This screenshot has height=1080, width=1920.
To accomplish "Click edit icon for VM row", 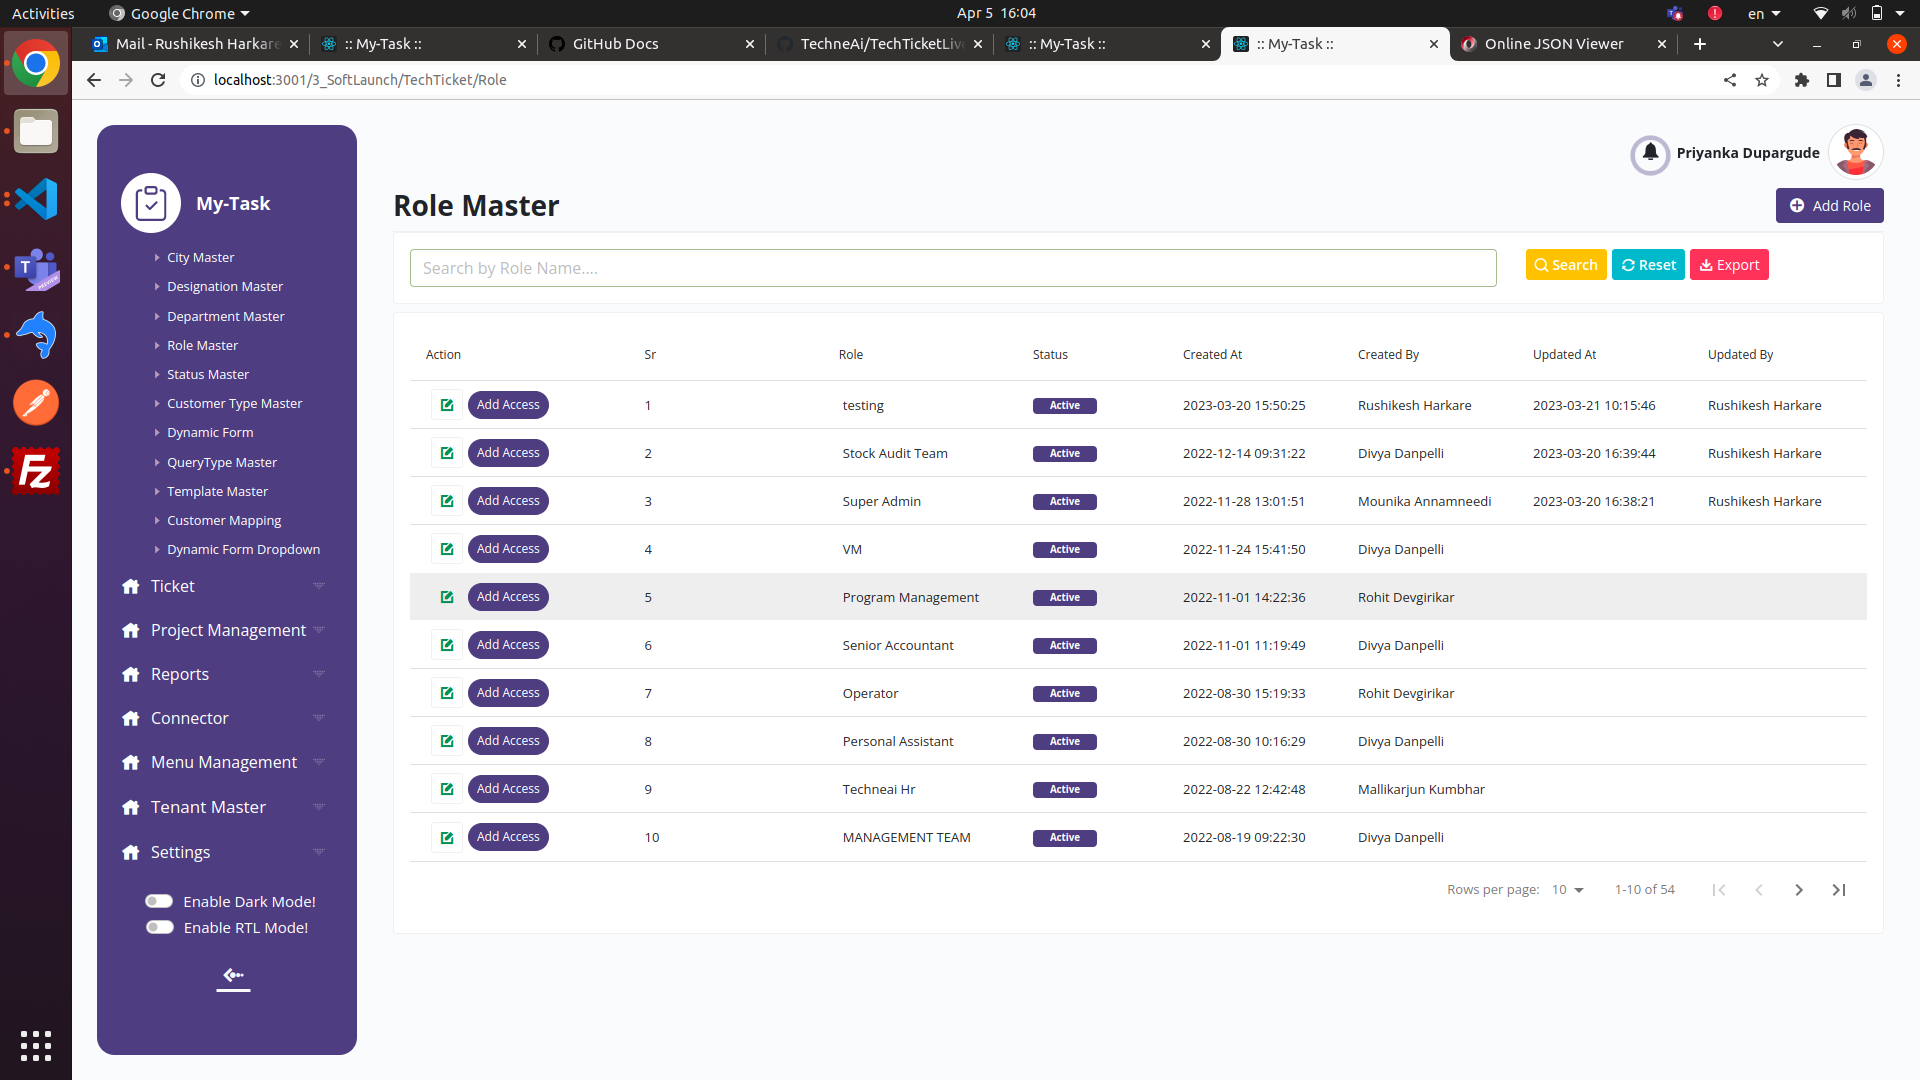I will [x=447, y=549].
